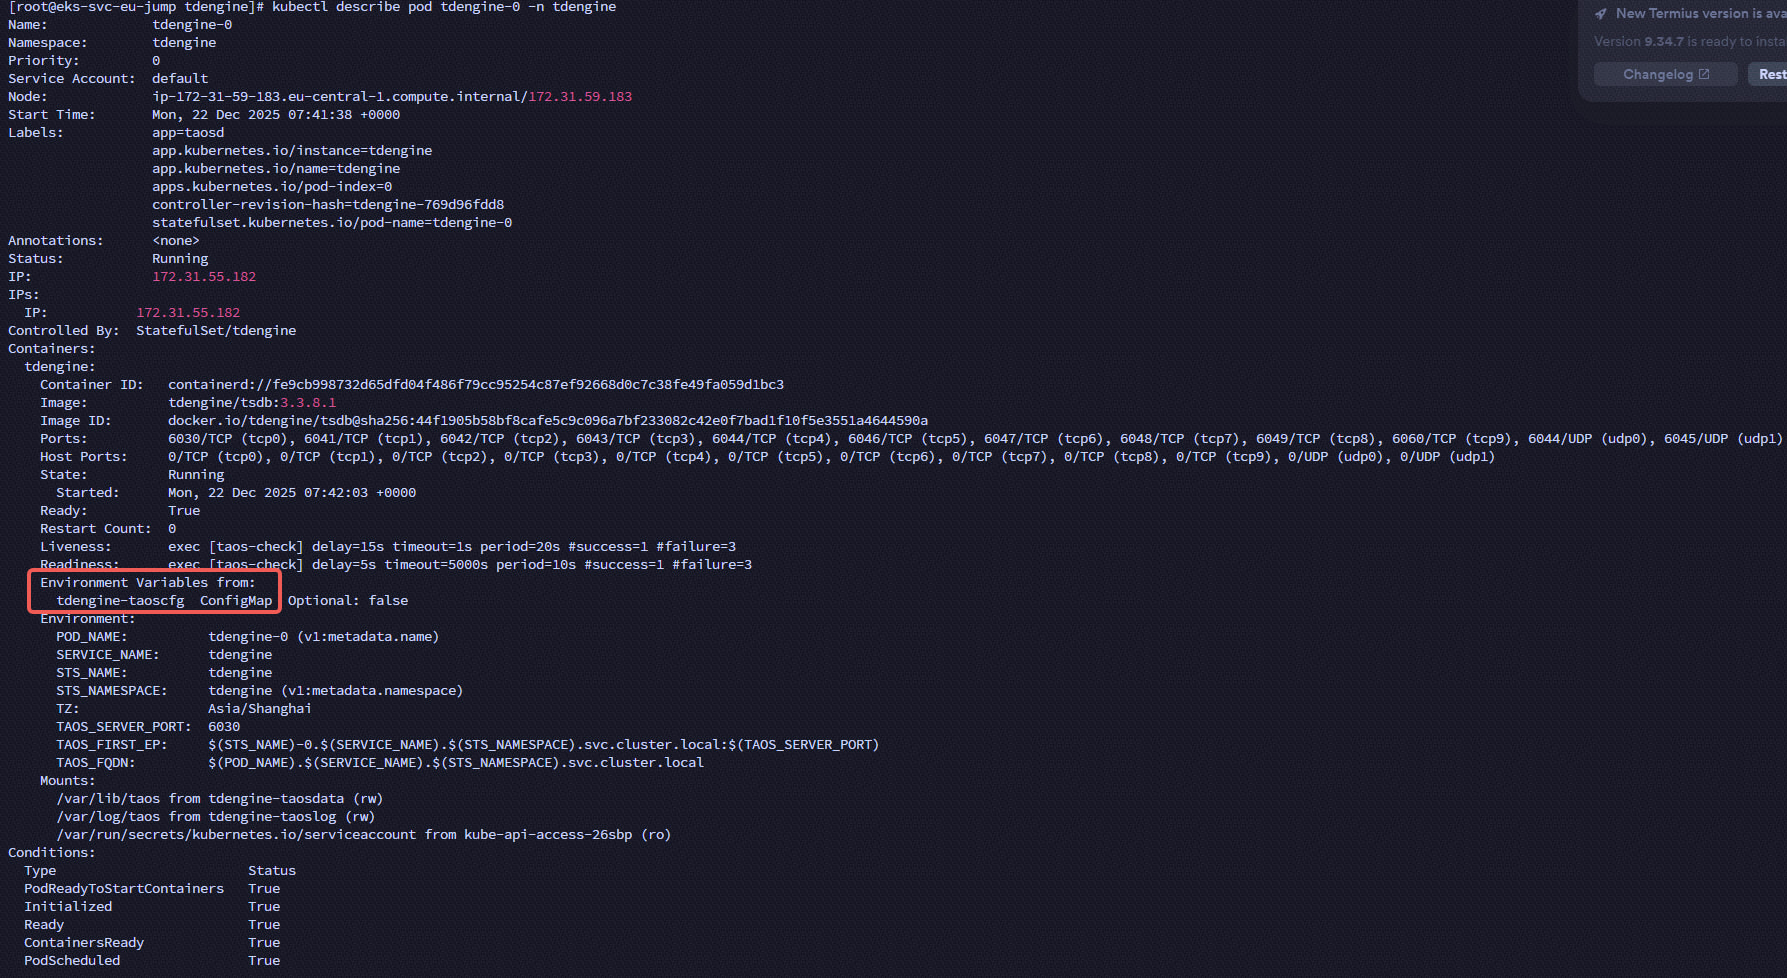
Task: Click the Asia/Shanghai TZ value
Action: point(260,709)
